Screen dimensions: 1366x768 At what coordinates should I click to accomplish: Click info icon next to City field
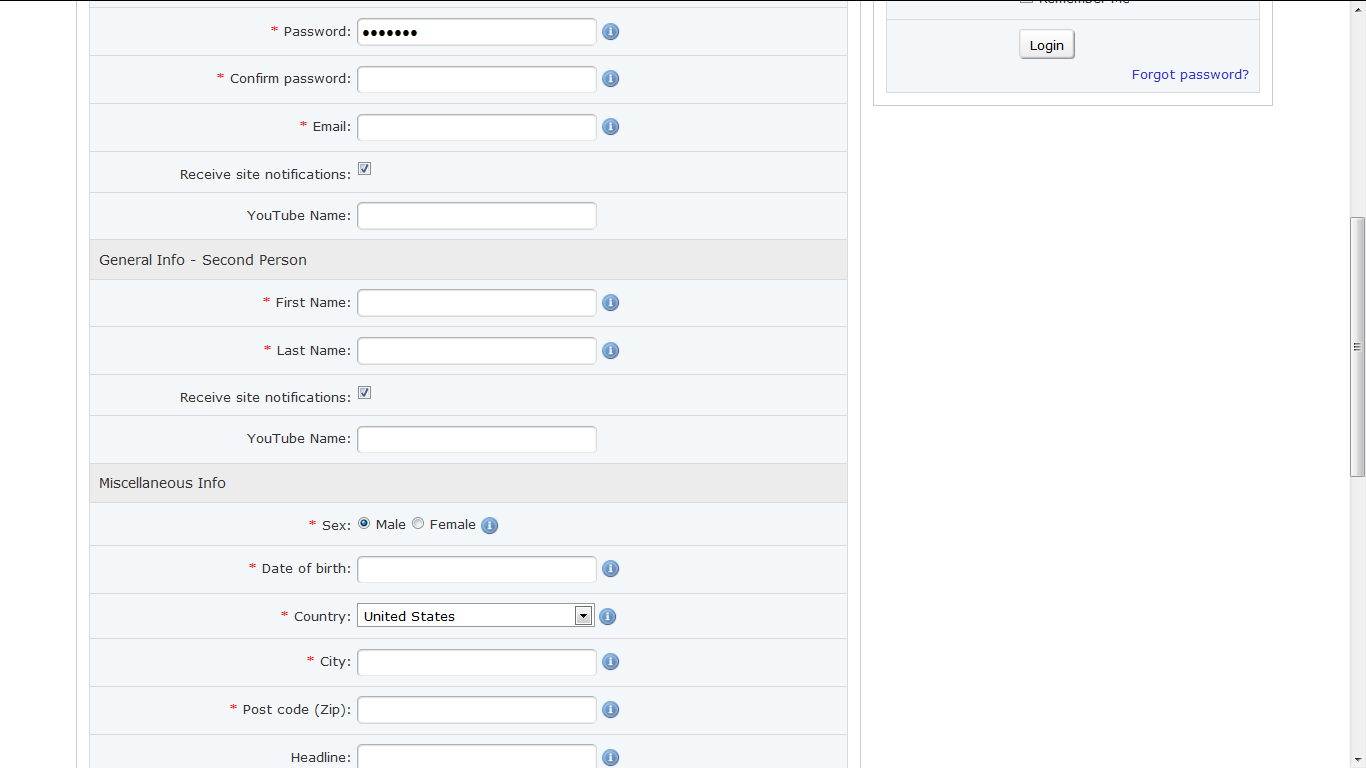(611, 662)
